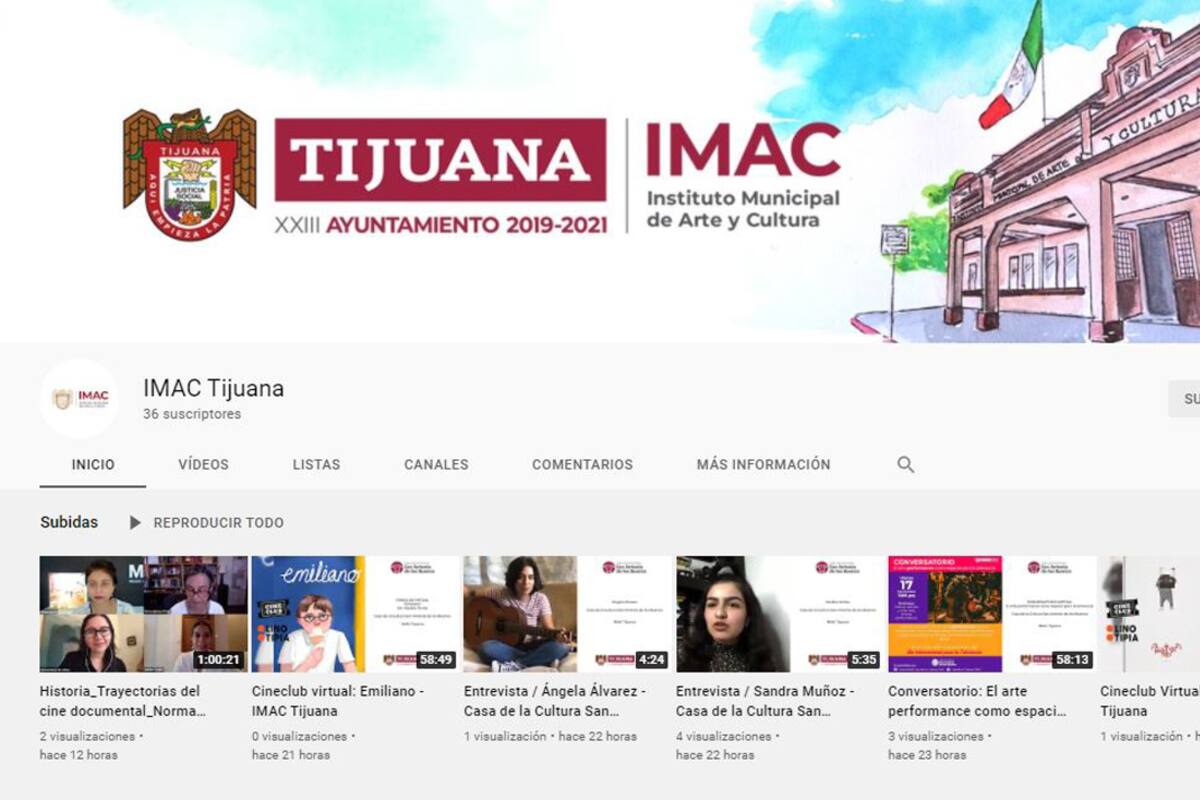Open the Entrevista with Ángela Álvarez video
Viewport: 1200px width, 800px height.
click(x=545, y=699)
